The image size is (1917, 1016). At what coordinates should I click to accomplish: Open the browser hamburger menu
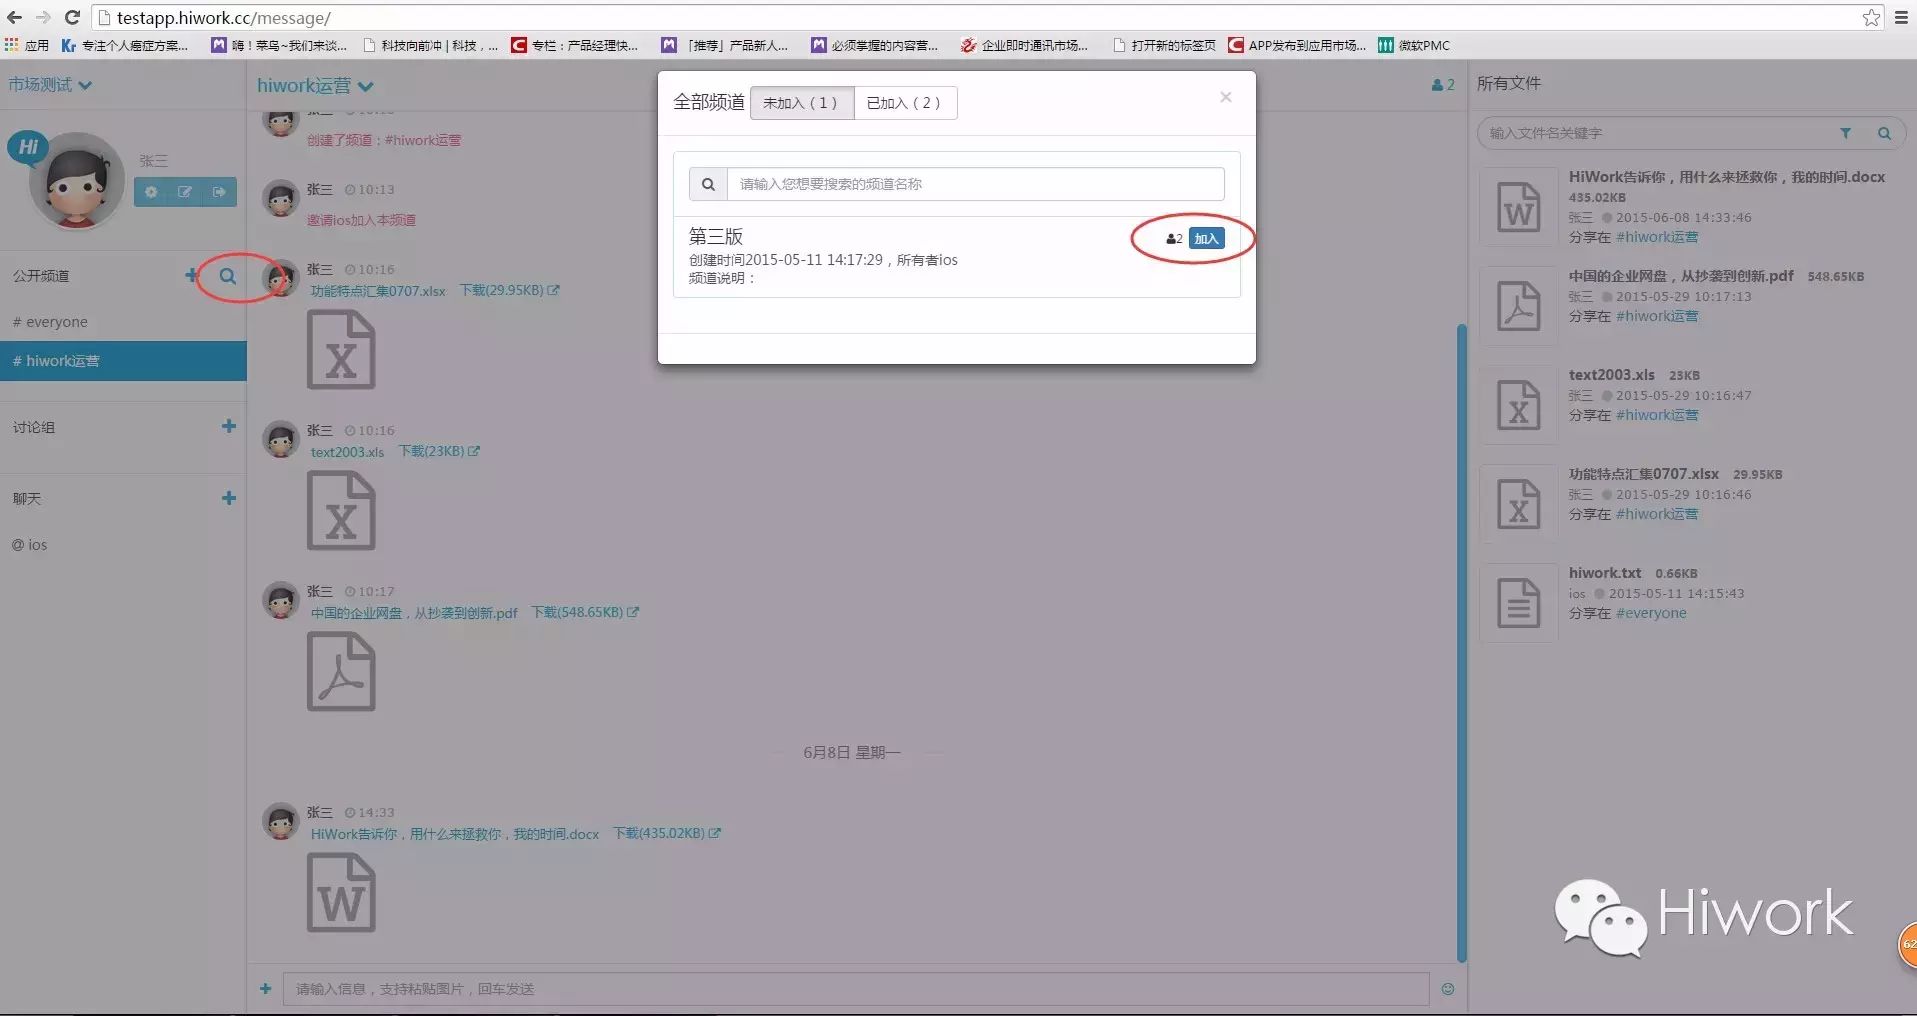coord(1901,17)
